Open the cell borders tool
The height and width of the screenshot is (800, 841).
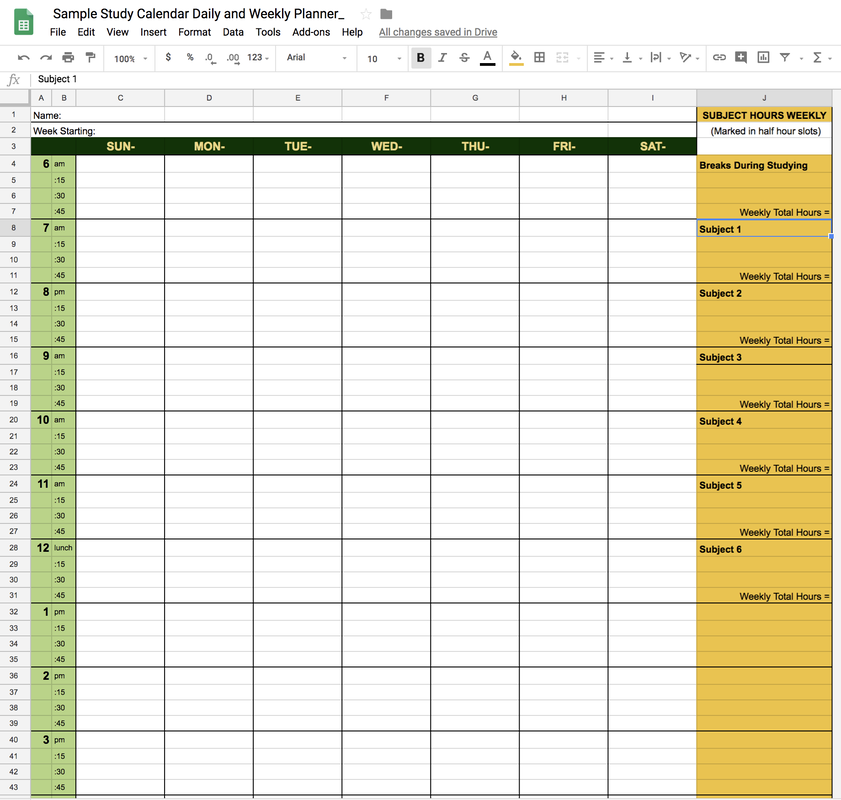pos(539,58)
